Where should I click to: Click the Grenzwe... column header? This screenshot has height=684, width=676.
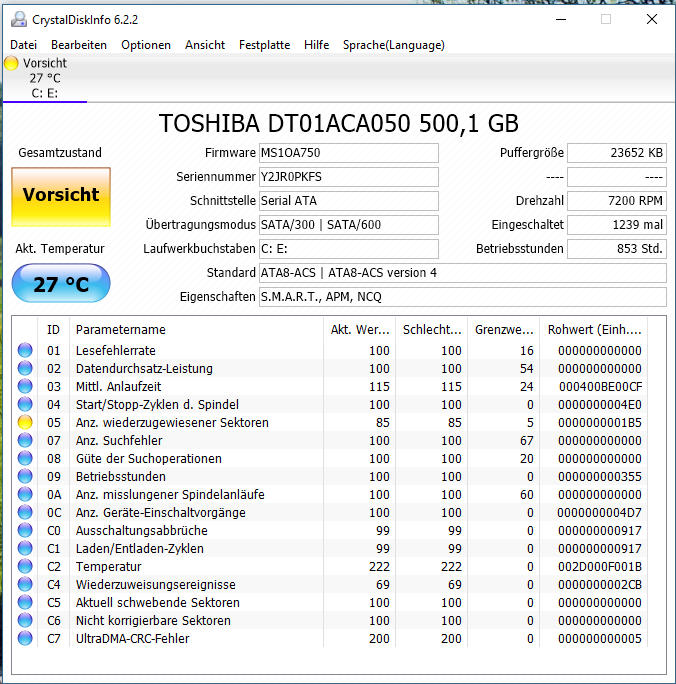tap(504, 330)
